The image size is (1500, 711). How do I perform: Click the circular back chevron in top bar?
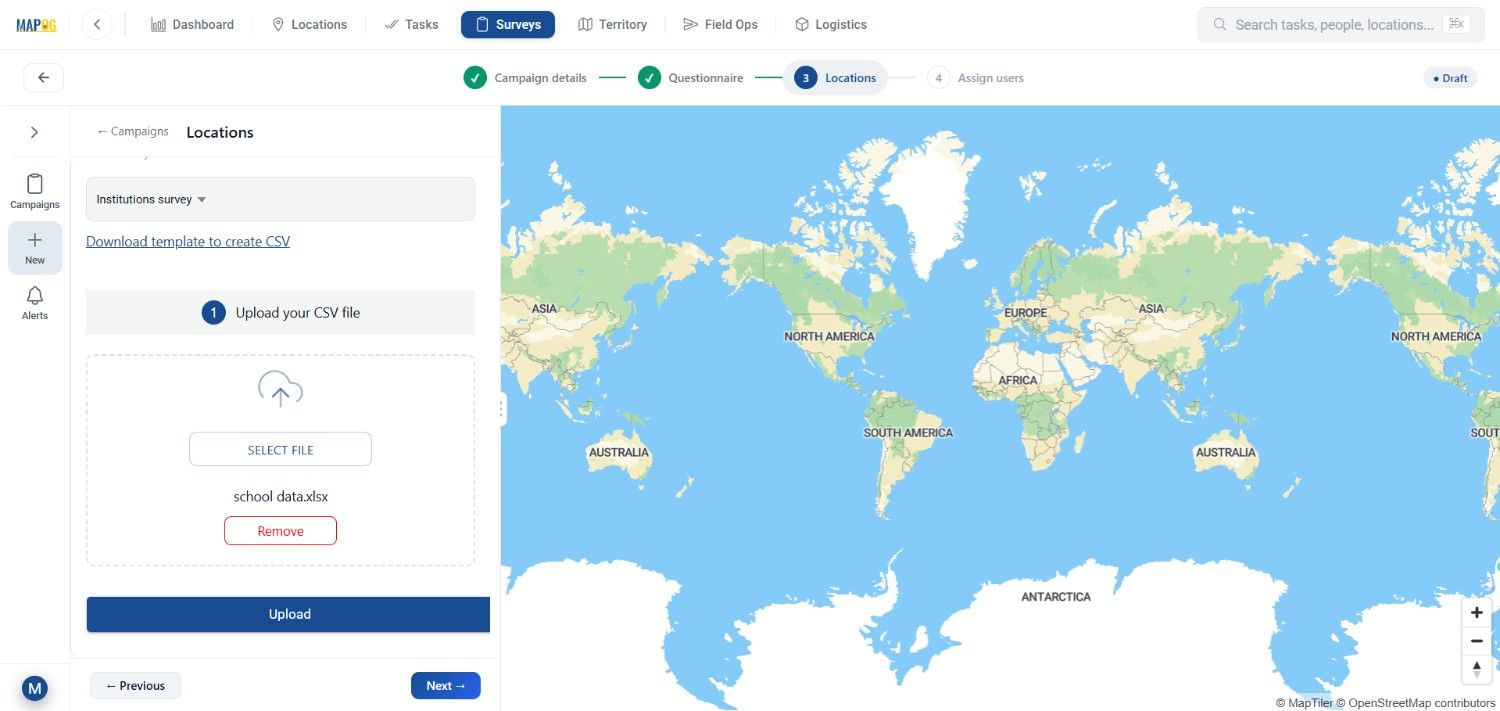click(97, 24)
